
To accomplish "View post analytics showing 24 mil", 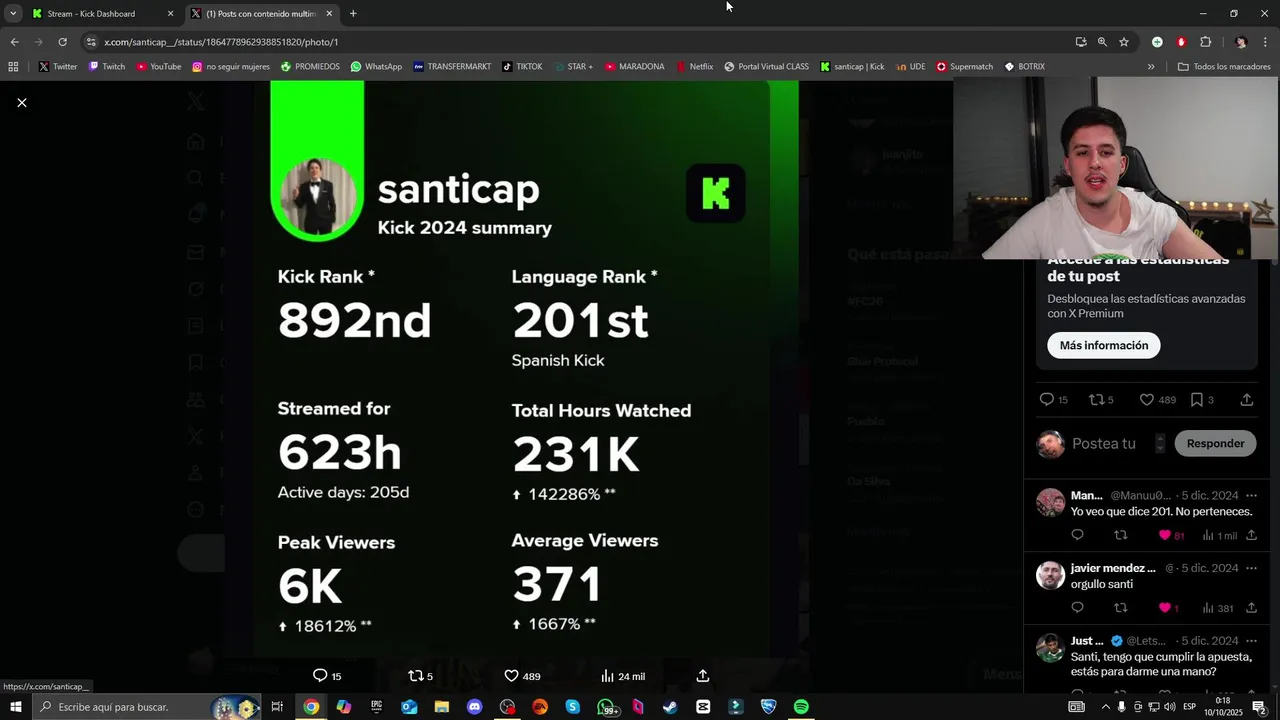I will pyautogui.click(x=623, y=676).
